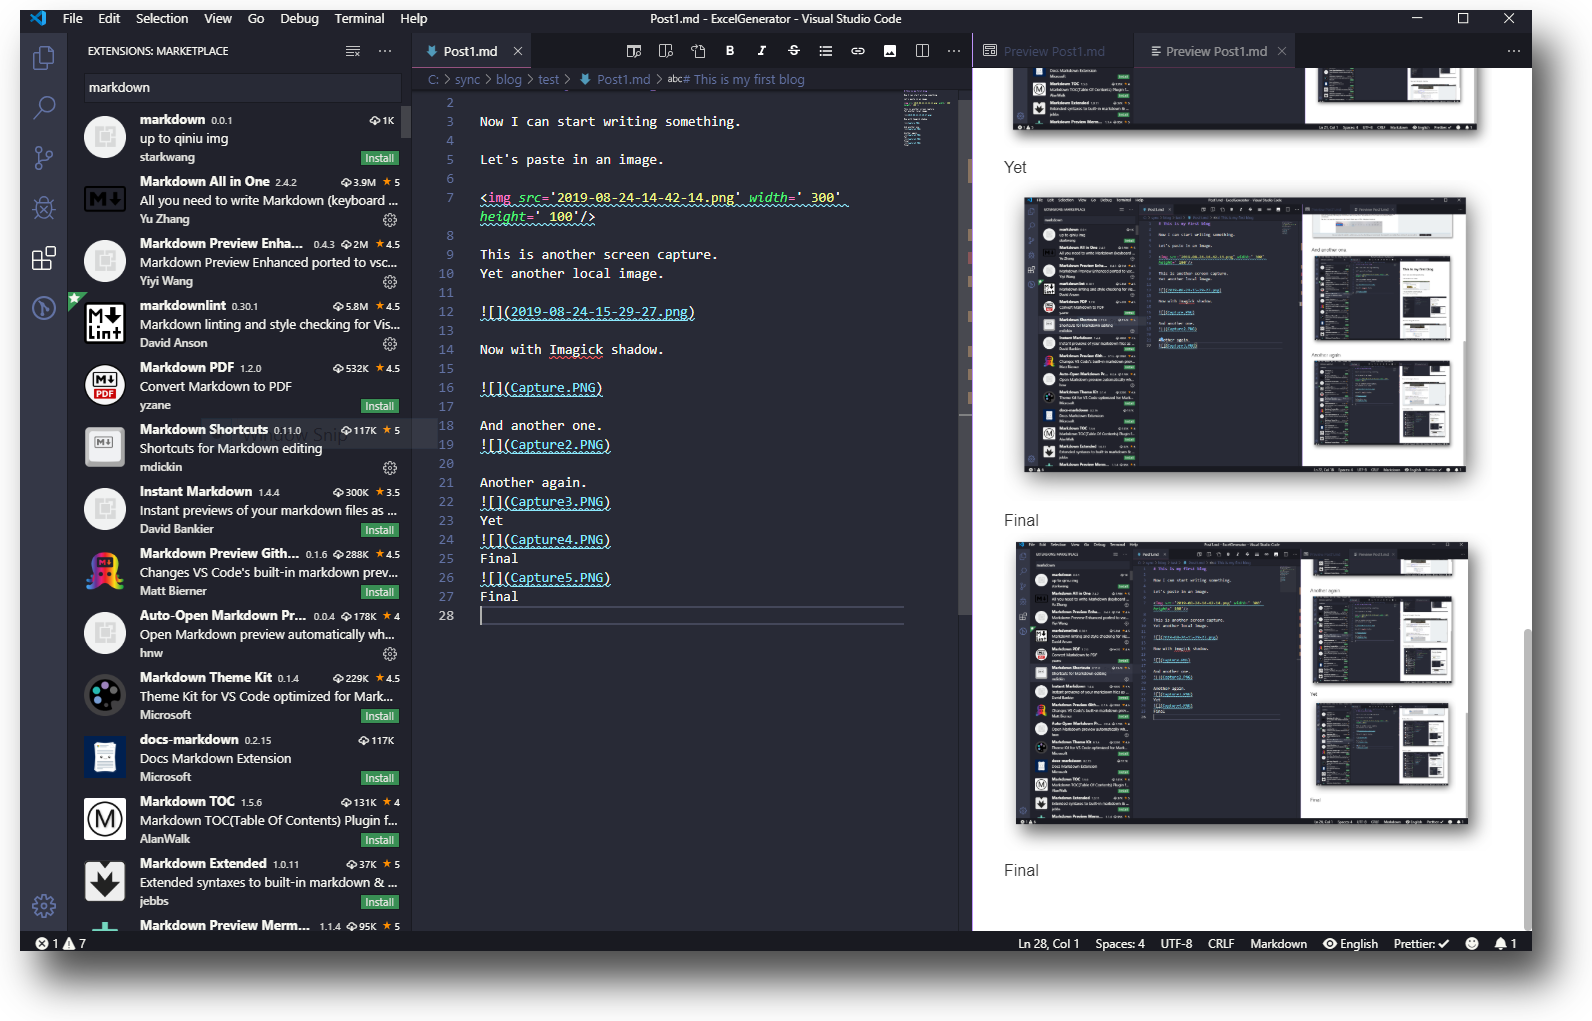The image size is (1592, 1021).
Task: Split the editor to the right
Action: pos(922,51)
